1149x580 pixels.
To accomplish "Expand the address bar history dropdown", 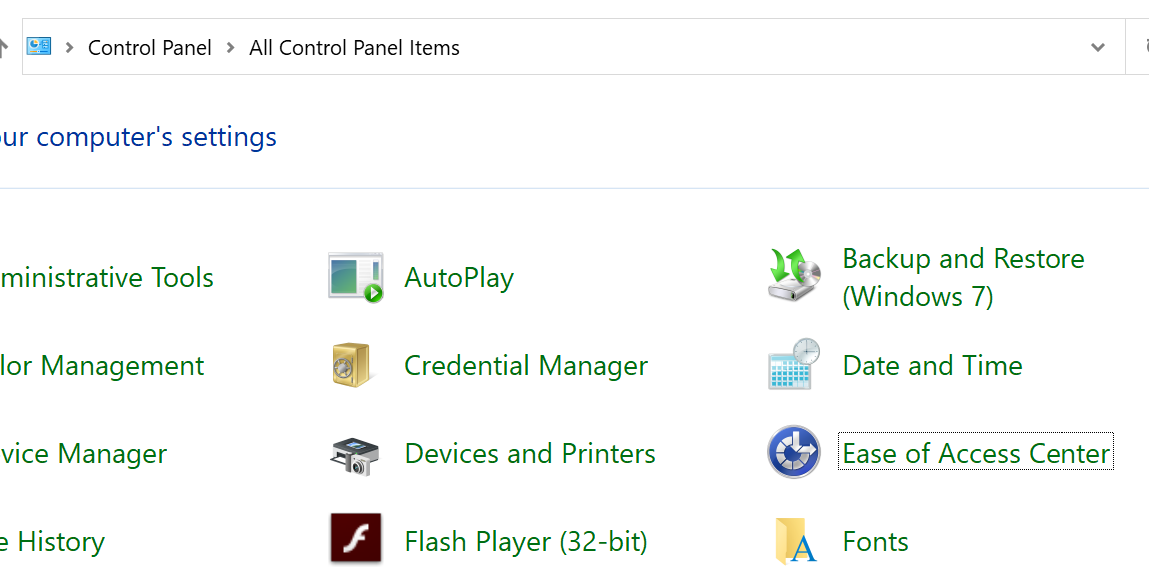I will pyautogui.click(x=1098, y=47).
